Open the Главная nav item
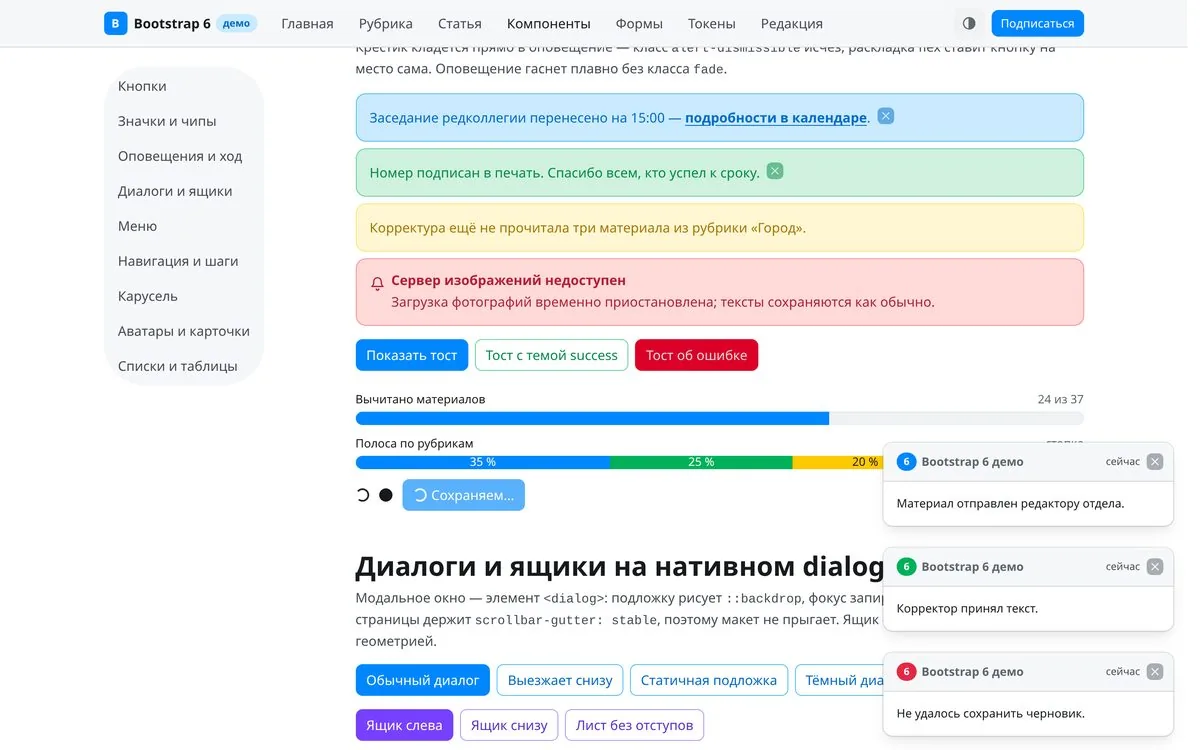The image size is (1200, 750). [307, 23]
